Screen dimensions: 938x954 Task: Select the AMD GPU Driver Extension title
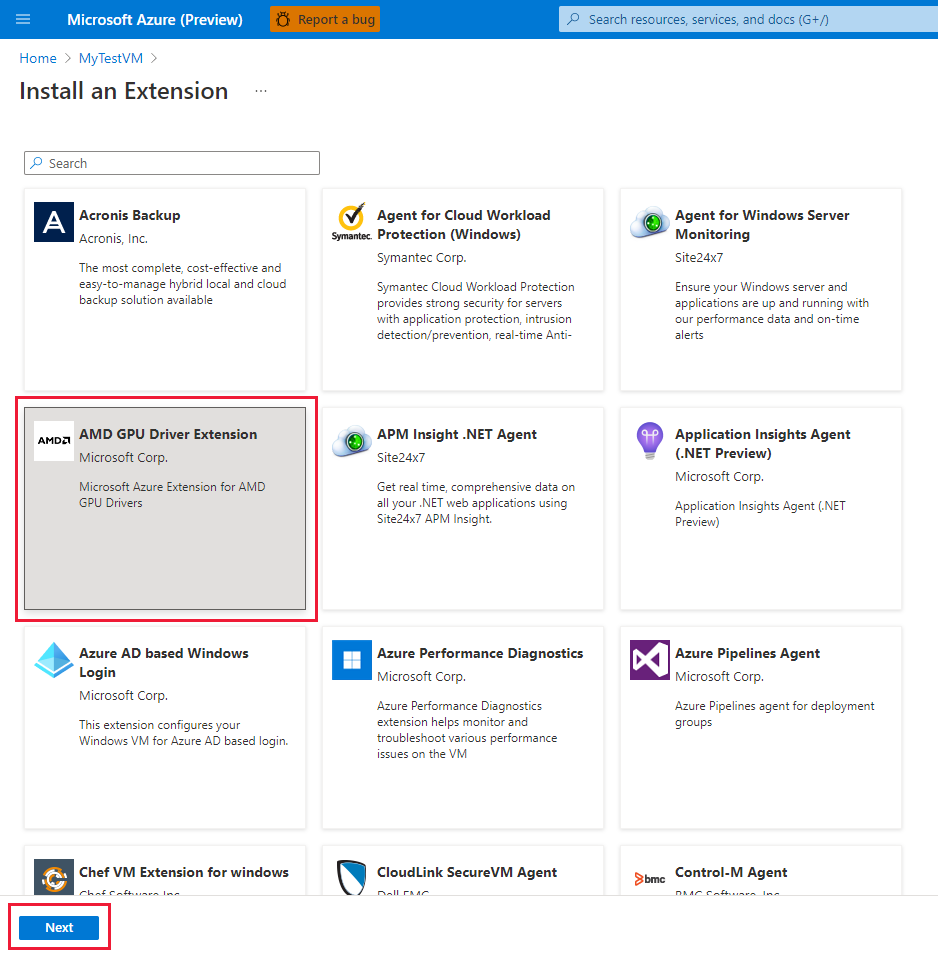(168, 434)
